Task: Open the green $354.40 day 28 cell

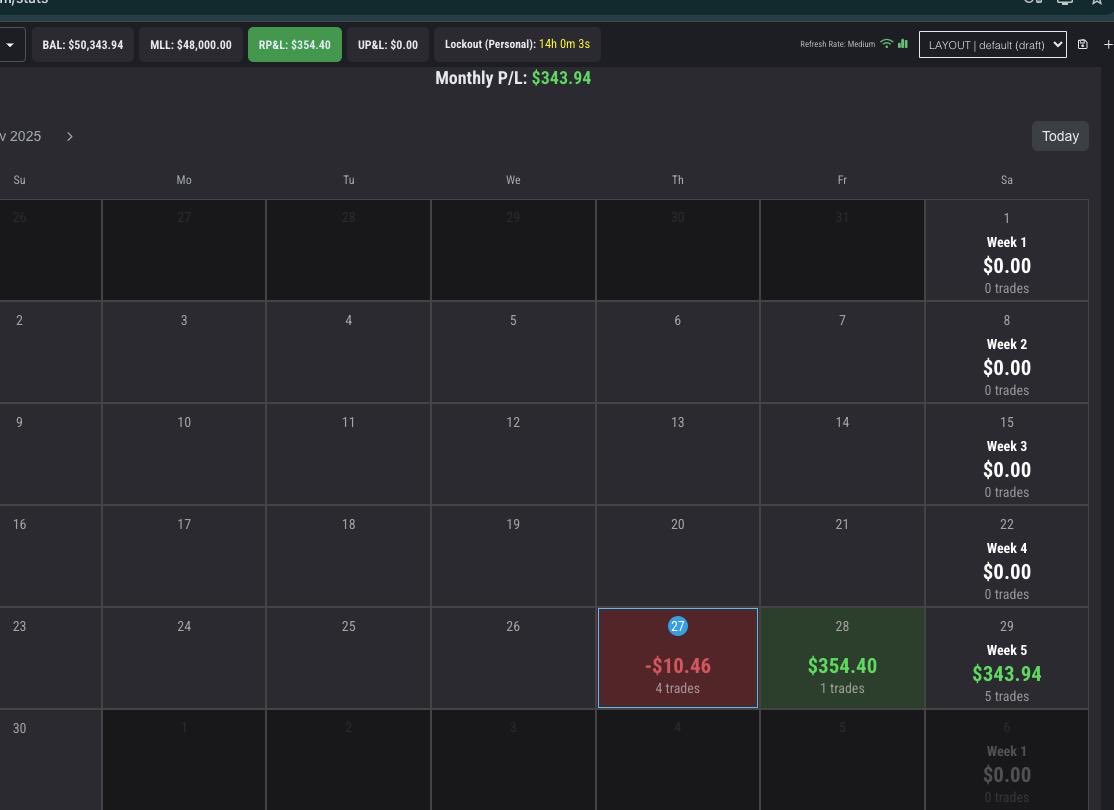Action: tap(842, 658)
